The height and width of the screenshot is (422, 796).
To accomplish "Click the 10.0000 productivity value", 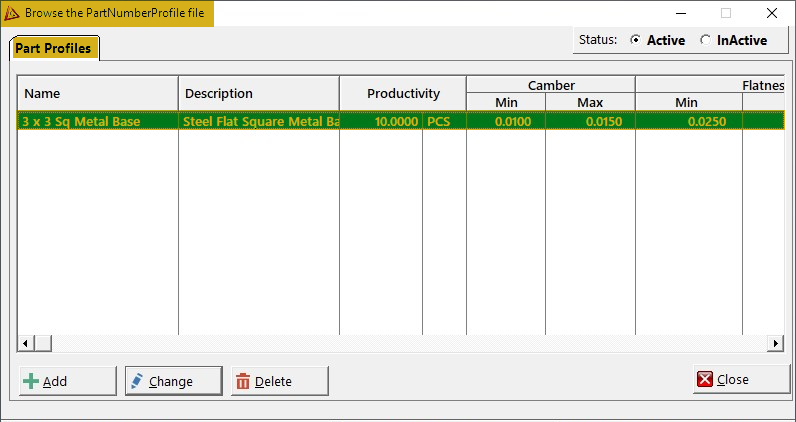I will click(x=381, y=121).
